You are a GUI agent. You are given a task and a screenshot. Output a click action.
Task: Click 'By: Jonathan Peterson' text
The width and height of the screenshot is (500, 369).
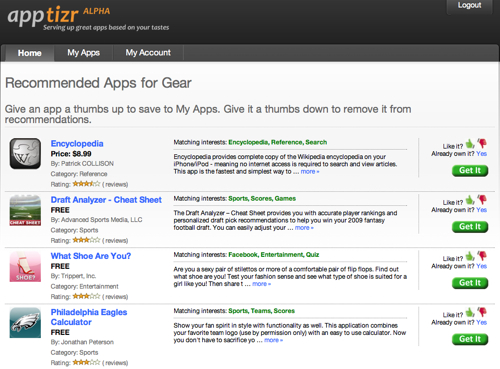(x=82, y=342)
